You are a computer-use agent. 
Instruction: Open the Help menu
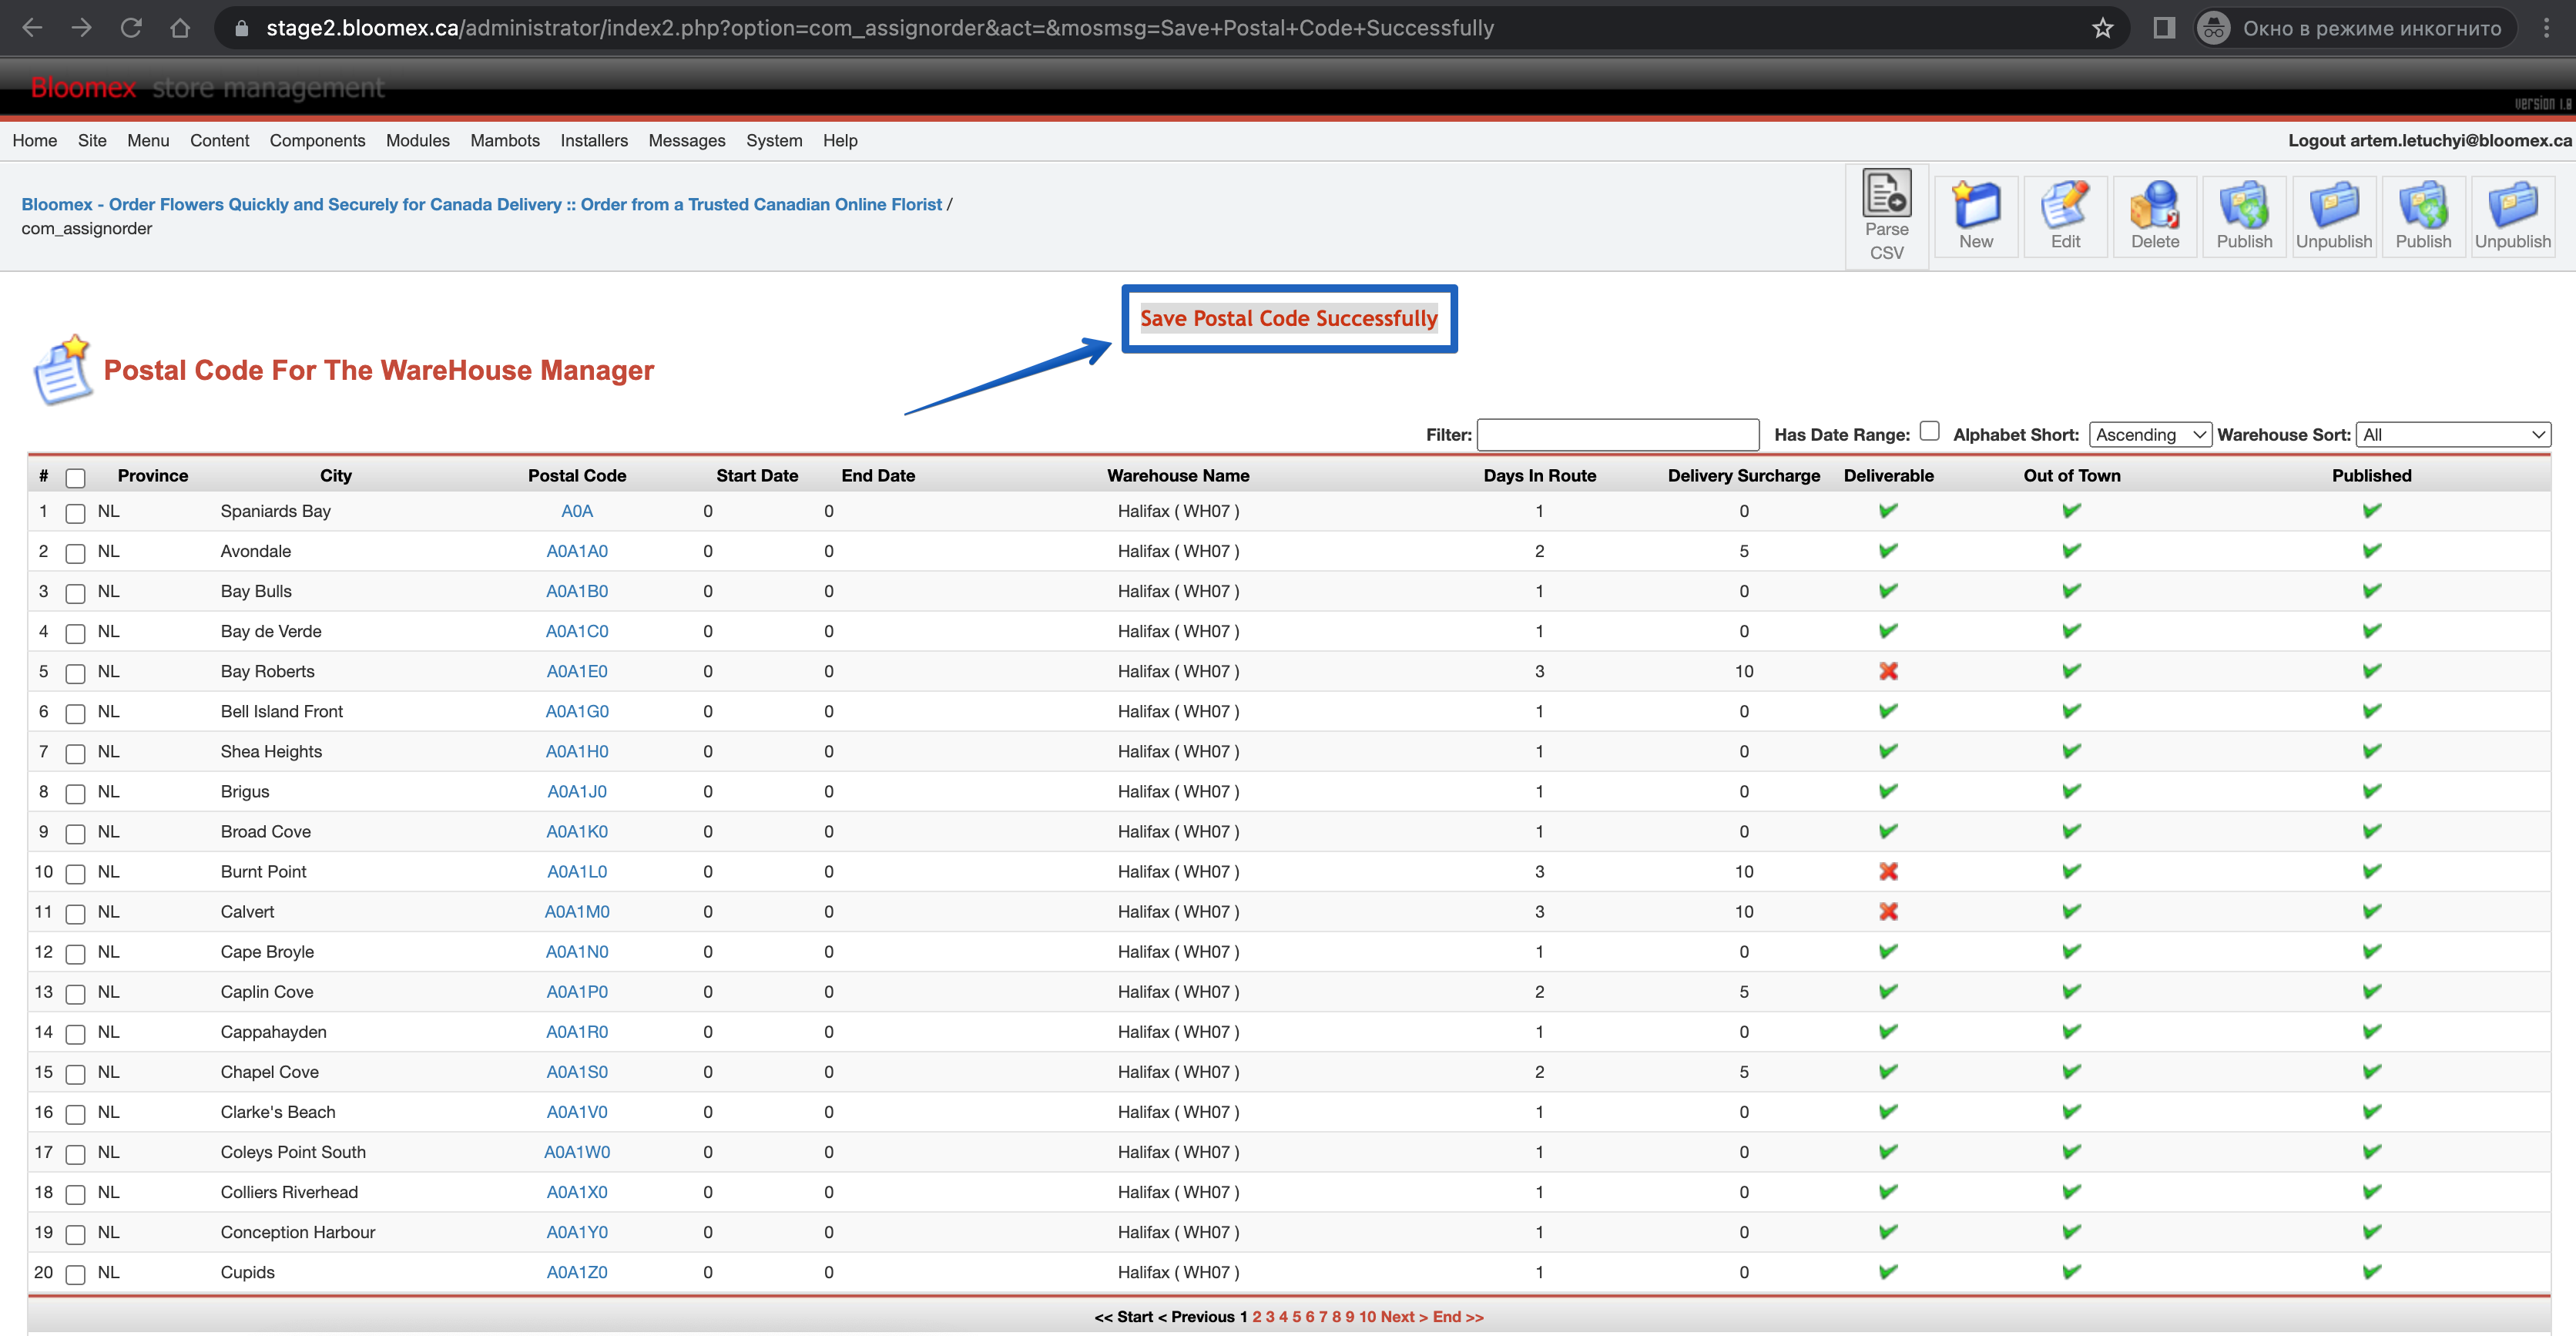pyautogui.click(x=840, y=141)
